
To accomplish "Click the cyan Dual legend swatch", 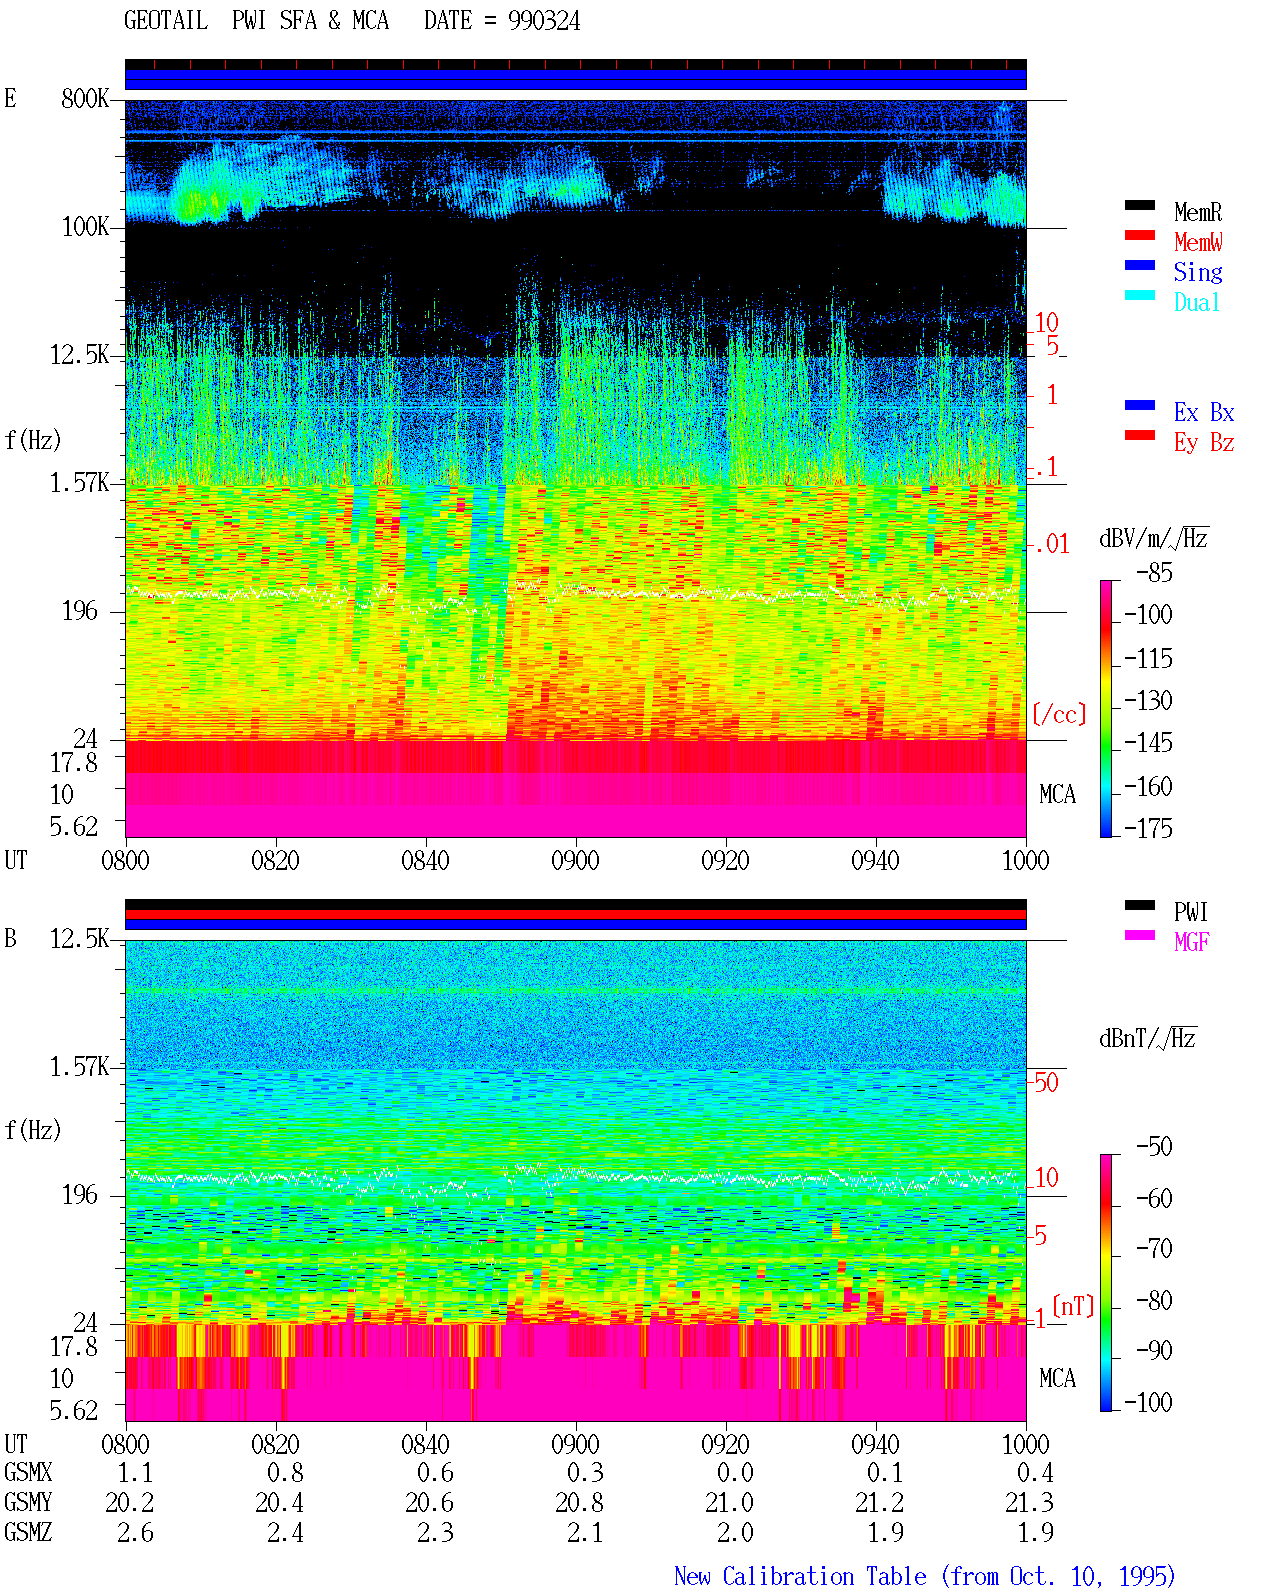I will [1140, 295].
